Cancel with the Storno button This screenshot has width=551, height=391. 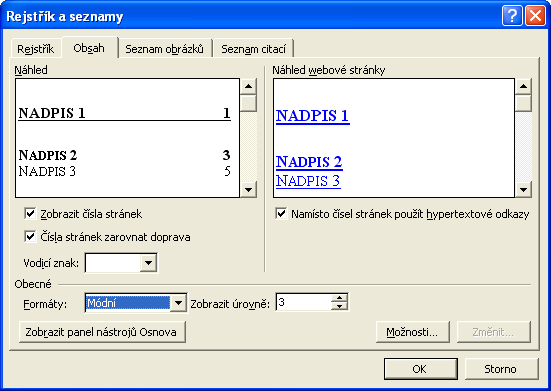click(501, 369)
